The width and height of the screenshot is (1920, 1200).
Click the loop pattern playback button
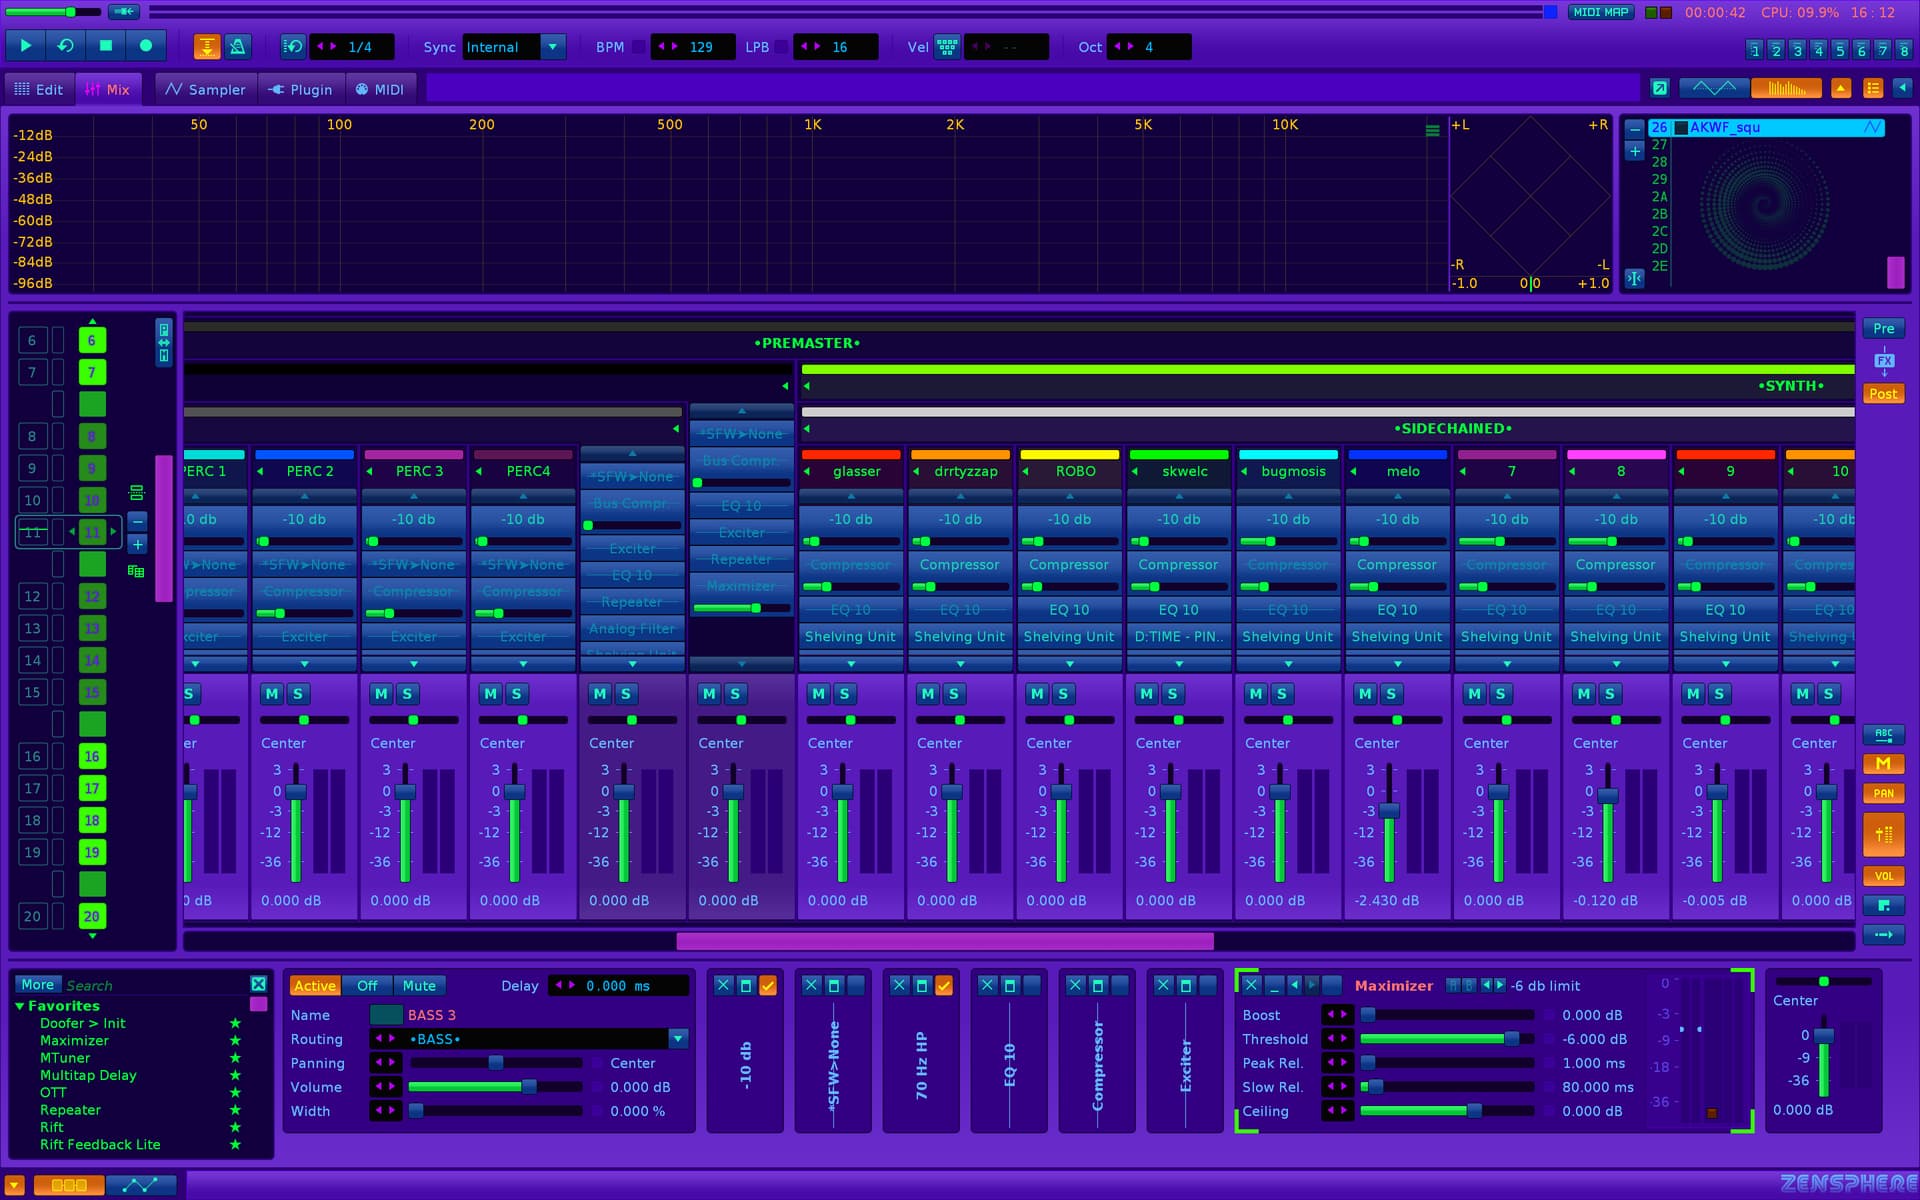(x=66, y=46)
